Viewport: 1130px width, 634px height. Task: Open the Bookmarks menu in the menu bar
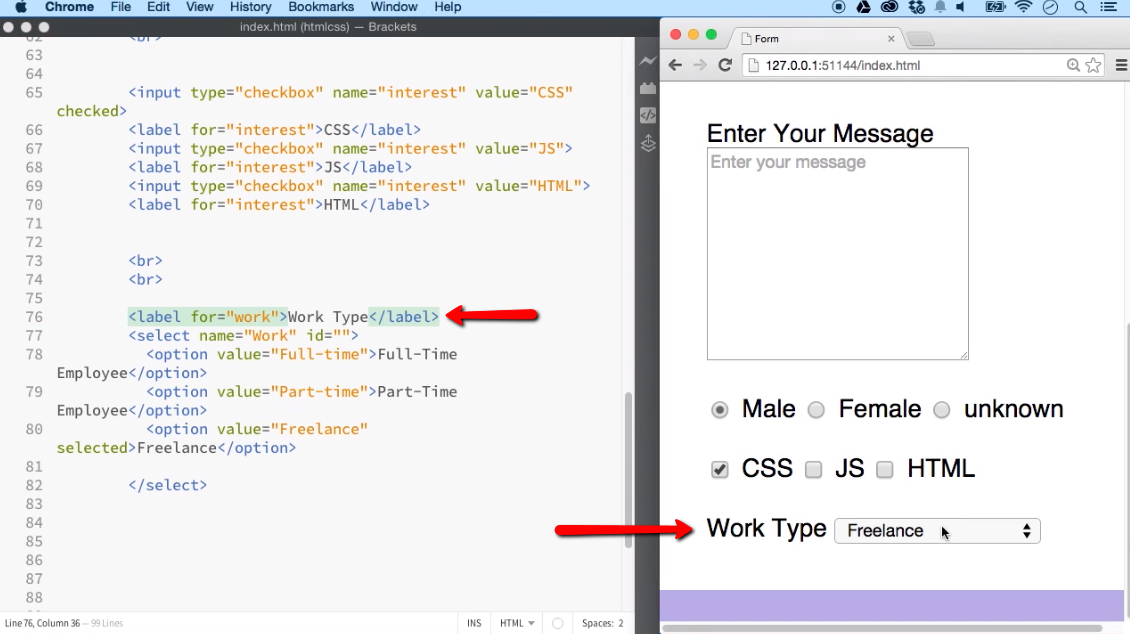pos(320,7)
